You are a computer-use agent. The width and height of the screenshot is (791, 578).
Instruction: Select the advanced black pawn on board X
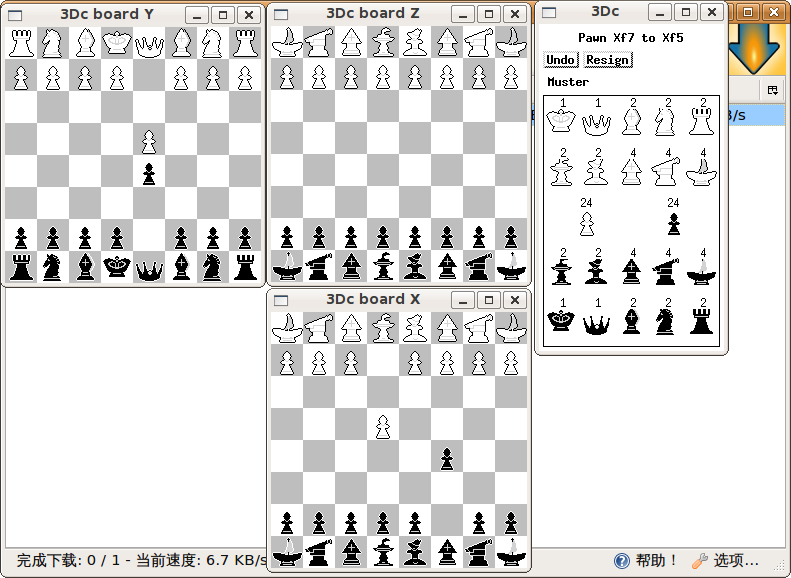point(447,459)
